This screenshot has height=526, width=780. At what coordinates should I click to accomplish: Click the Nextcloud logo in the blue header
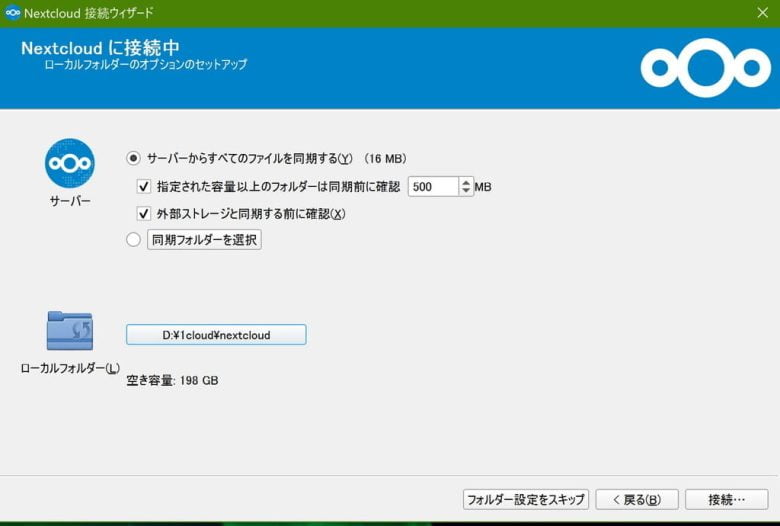pyautogui.click(x=705, y=68)
